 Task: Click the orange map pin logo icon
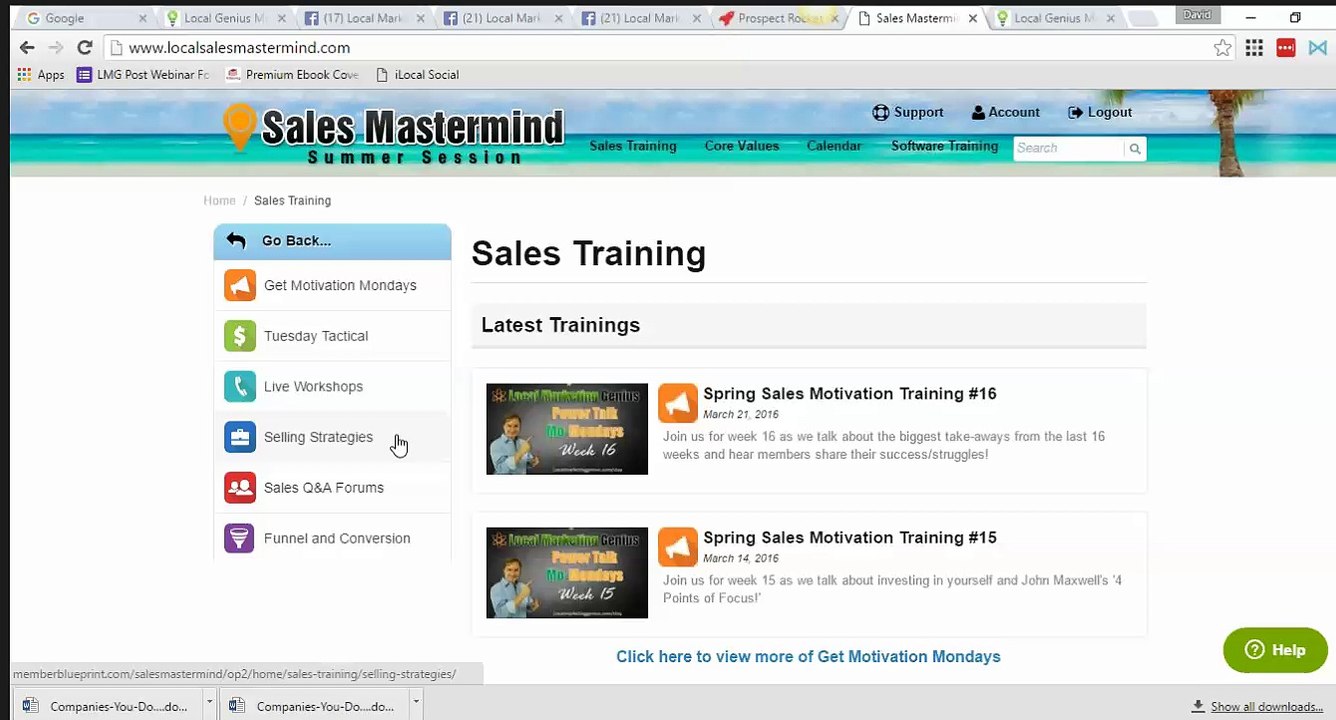click(x=239, y=127)
